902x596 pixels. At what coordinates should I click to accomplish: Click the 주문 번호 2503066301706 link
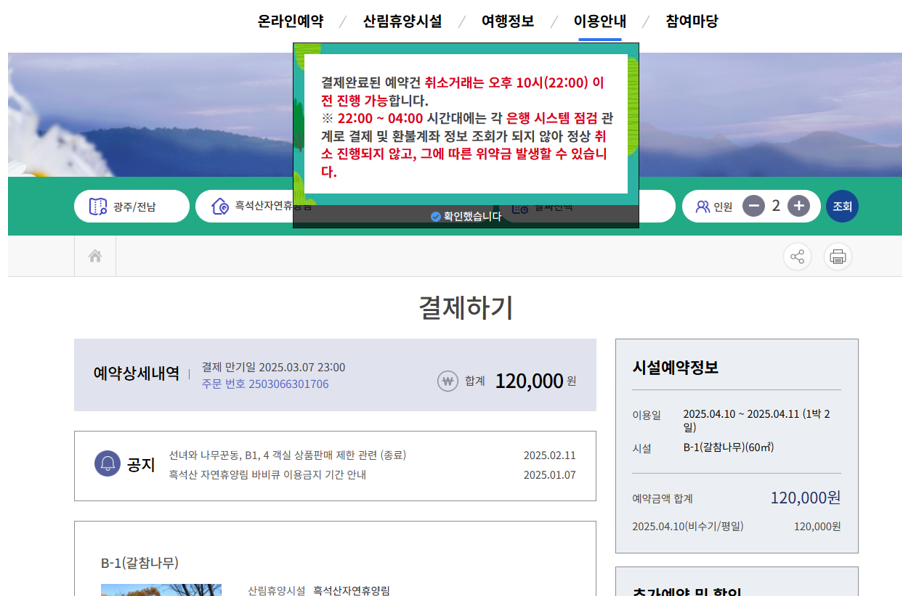265,384
